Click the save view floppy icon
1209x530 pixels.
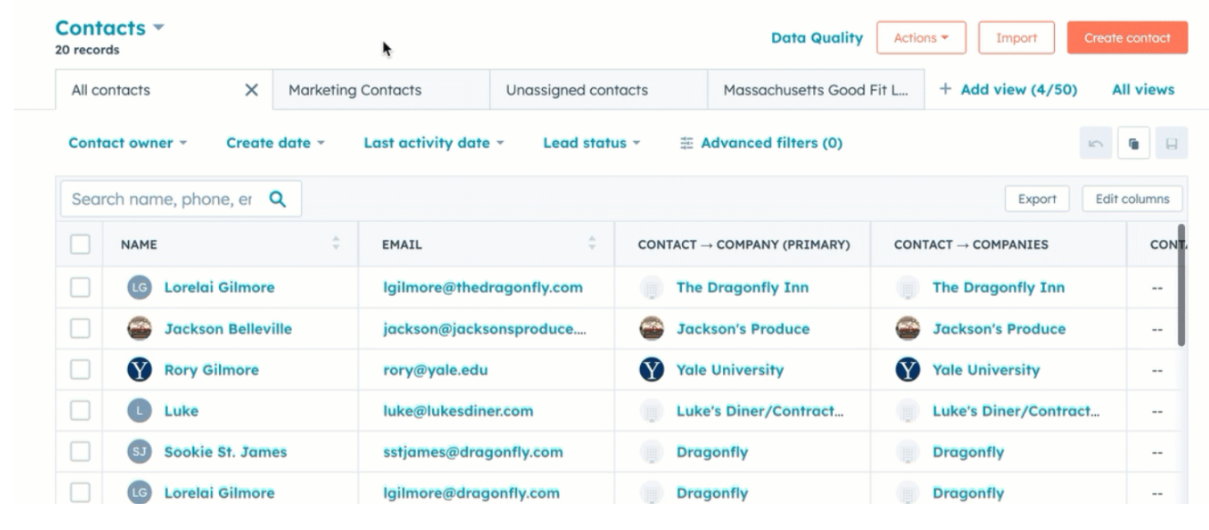pos(1171,144)
